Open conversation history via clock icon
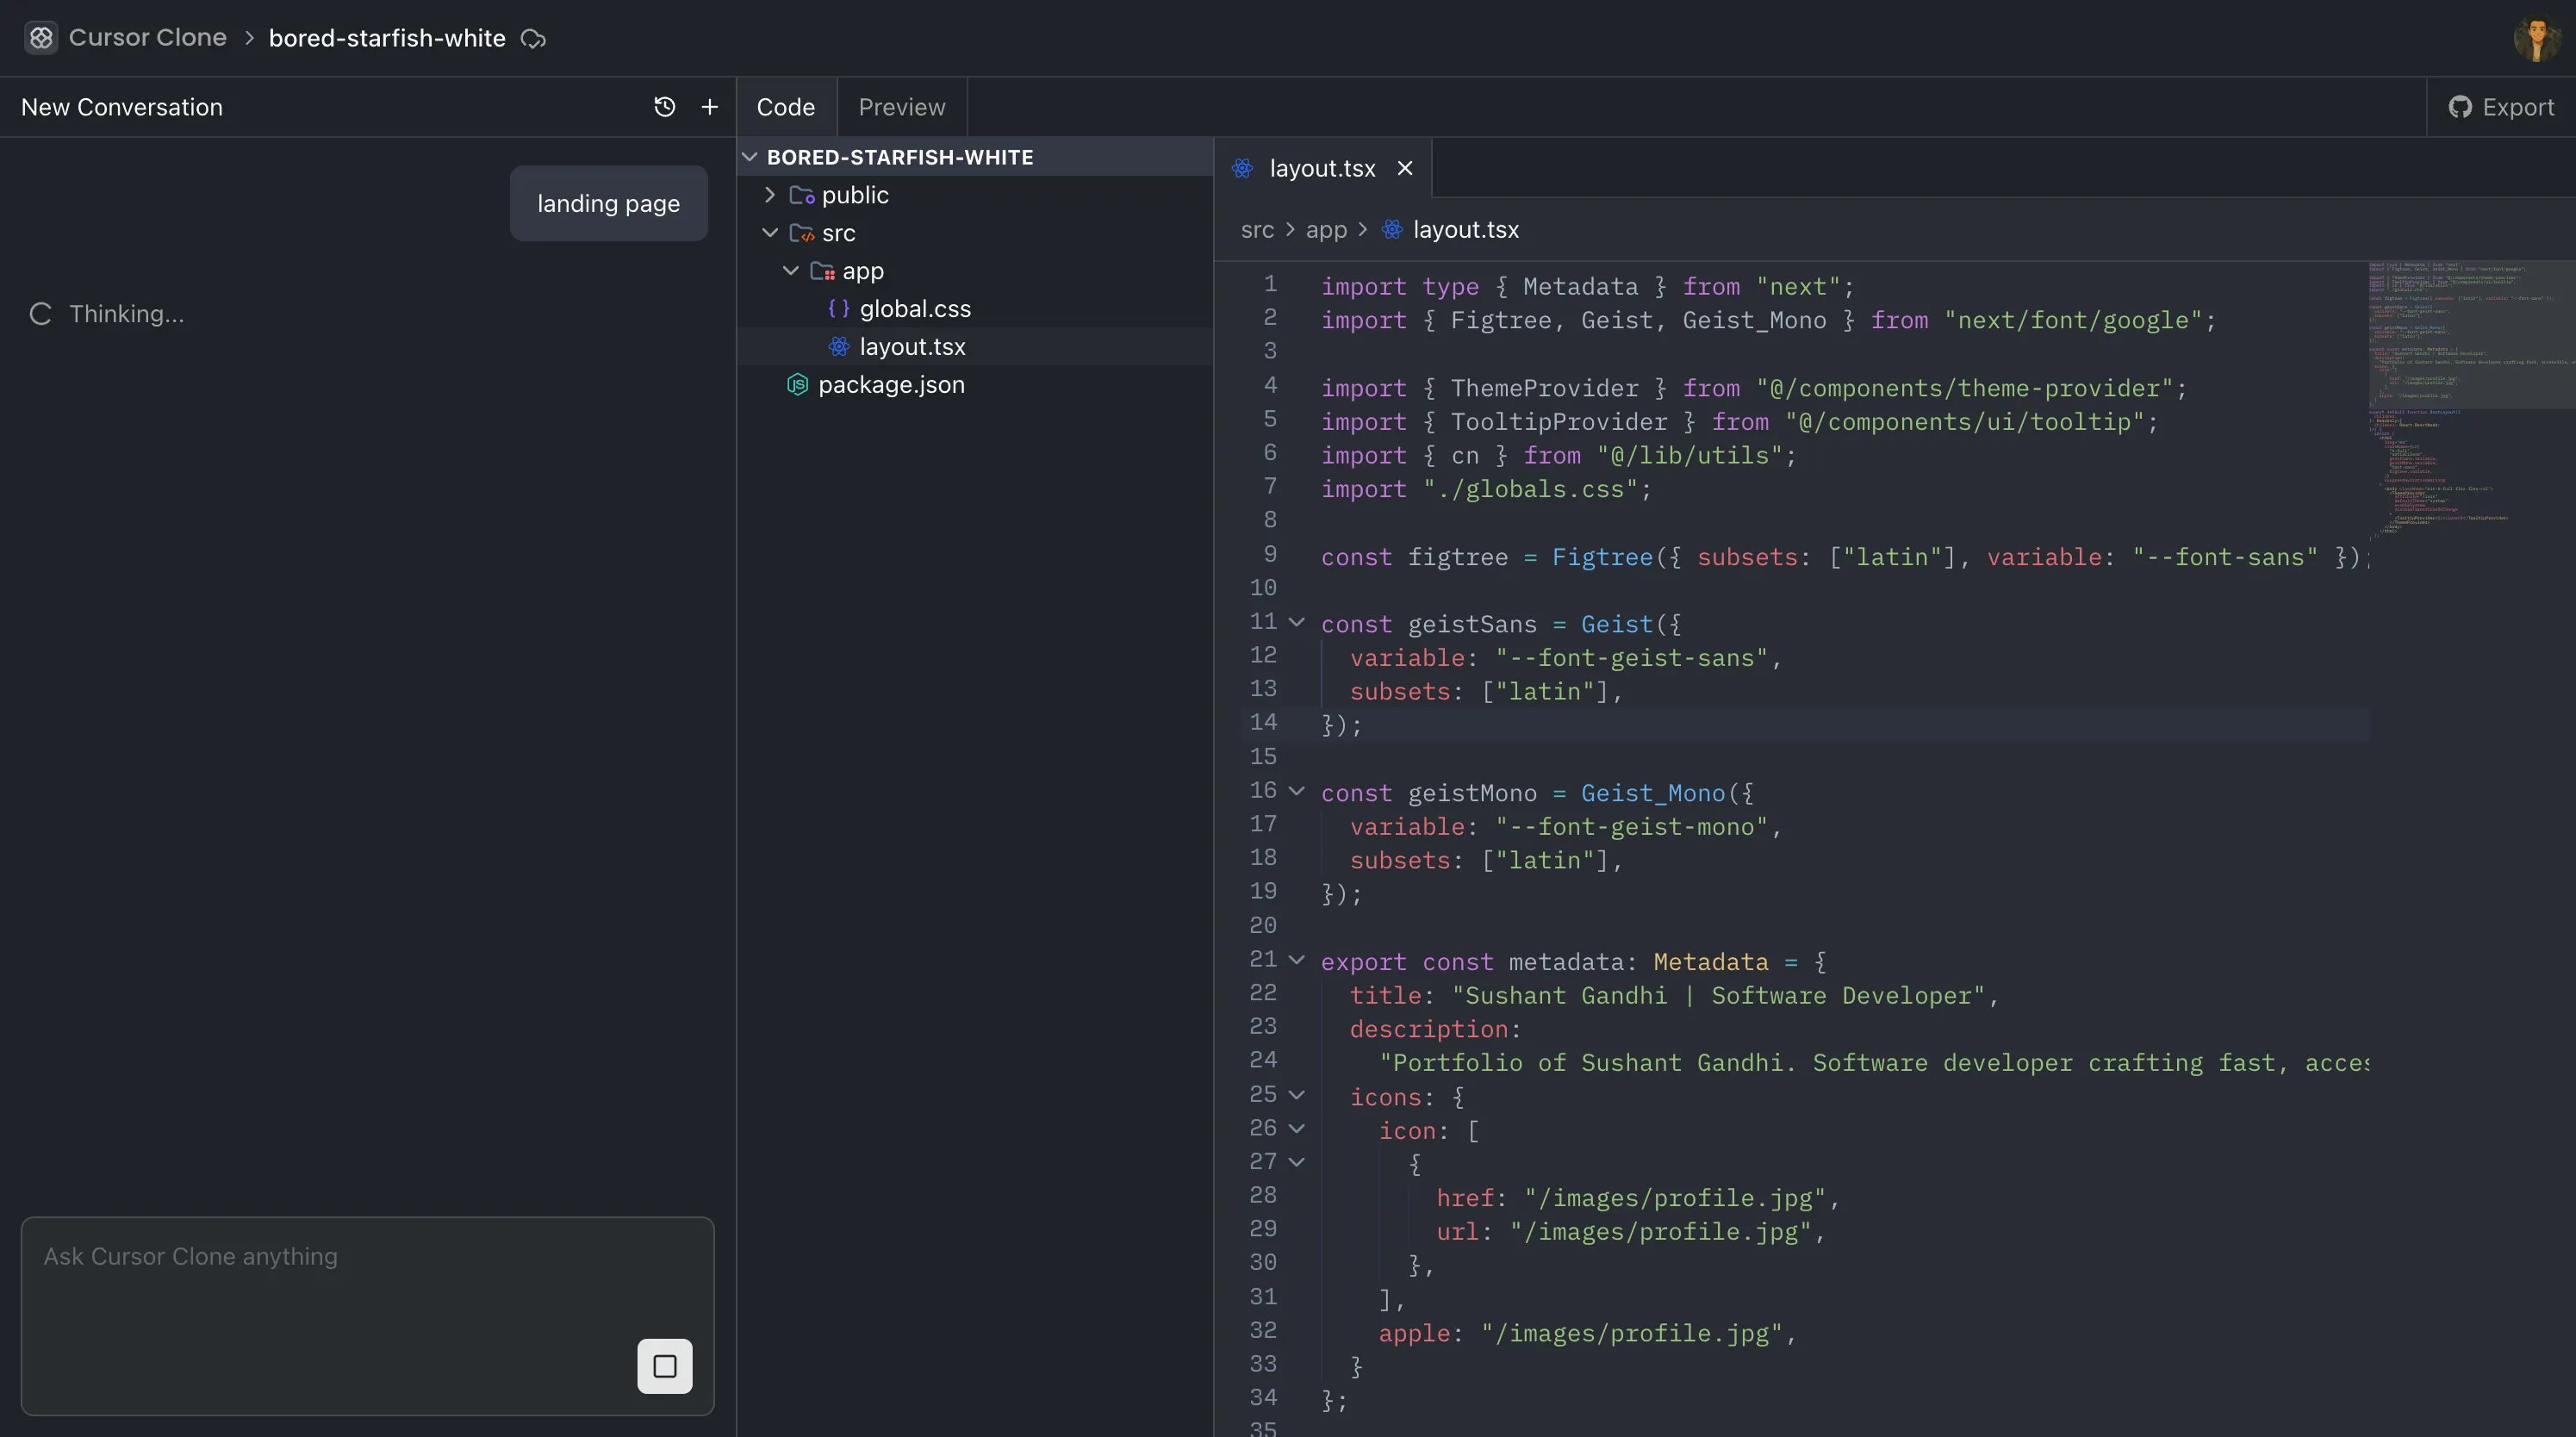This screenshot has width=2576, height=1437. point(664,106)
